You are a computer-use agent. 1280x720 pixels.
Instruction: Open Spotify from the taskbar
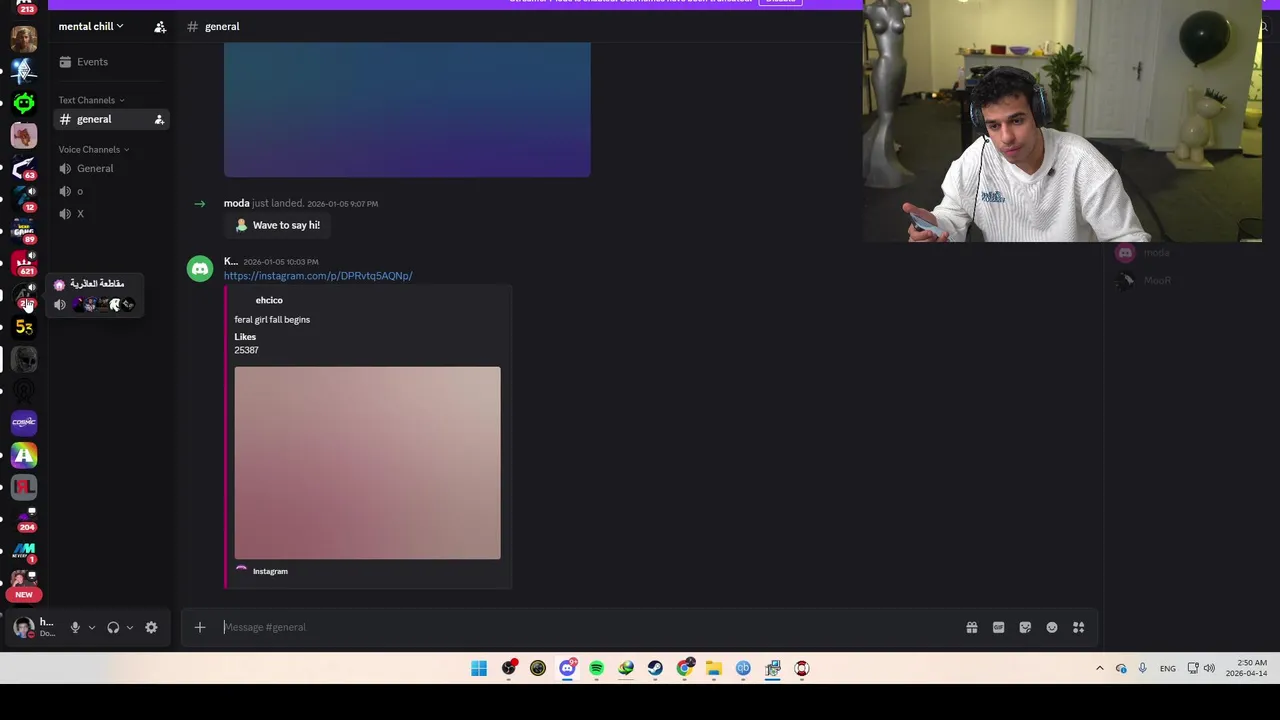click(596, 668)
